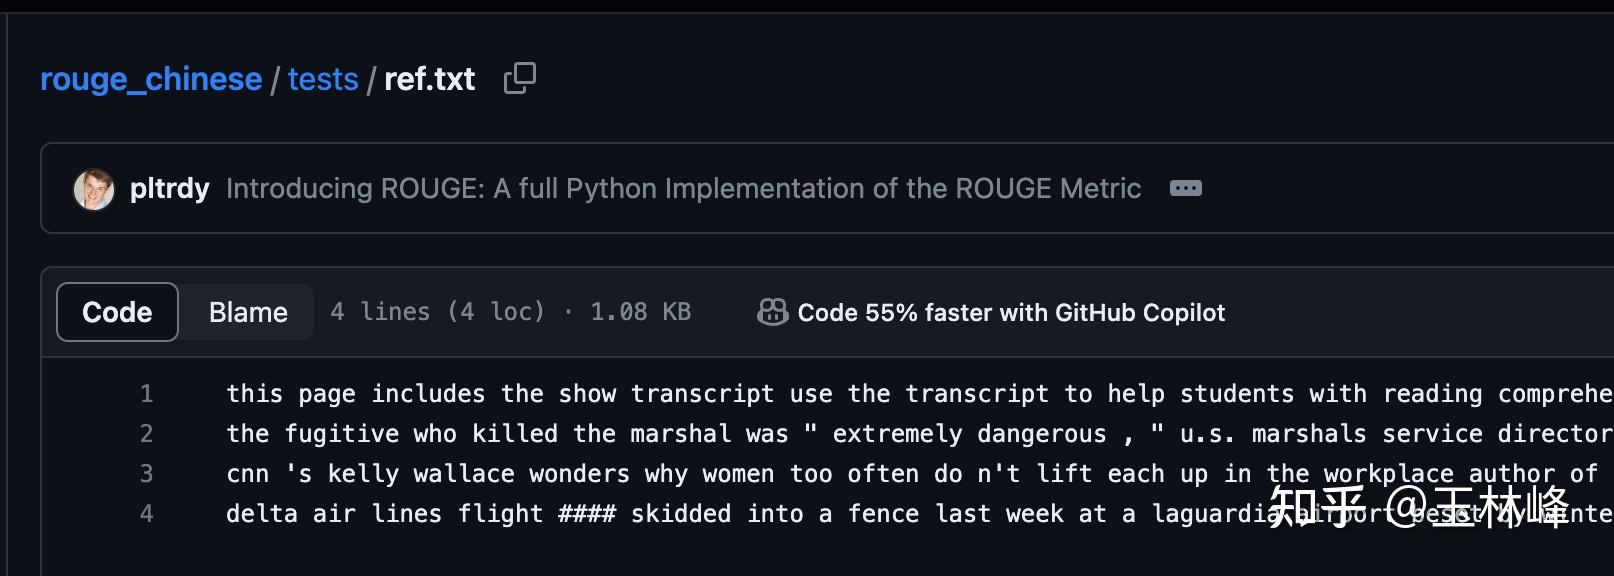
Task: Click 'Code 55% faster with GitHub Copilot'
Action: click(x=1010, y=313)
